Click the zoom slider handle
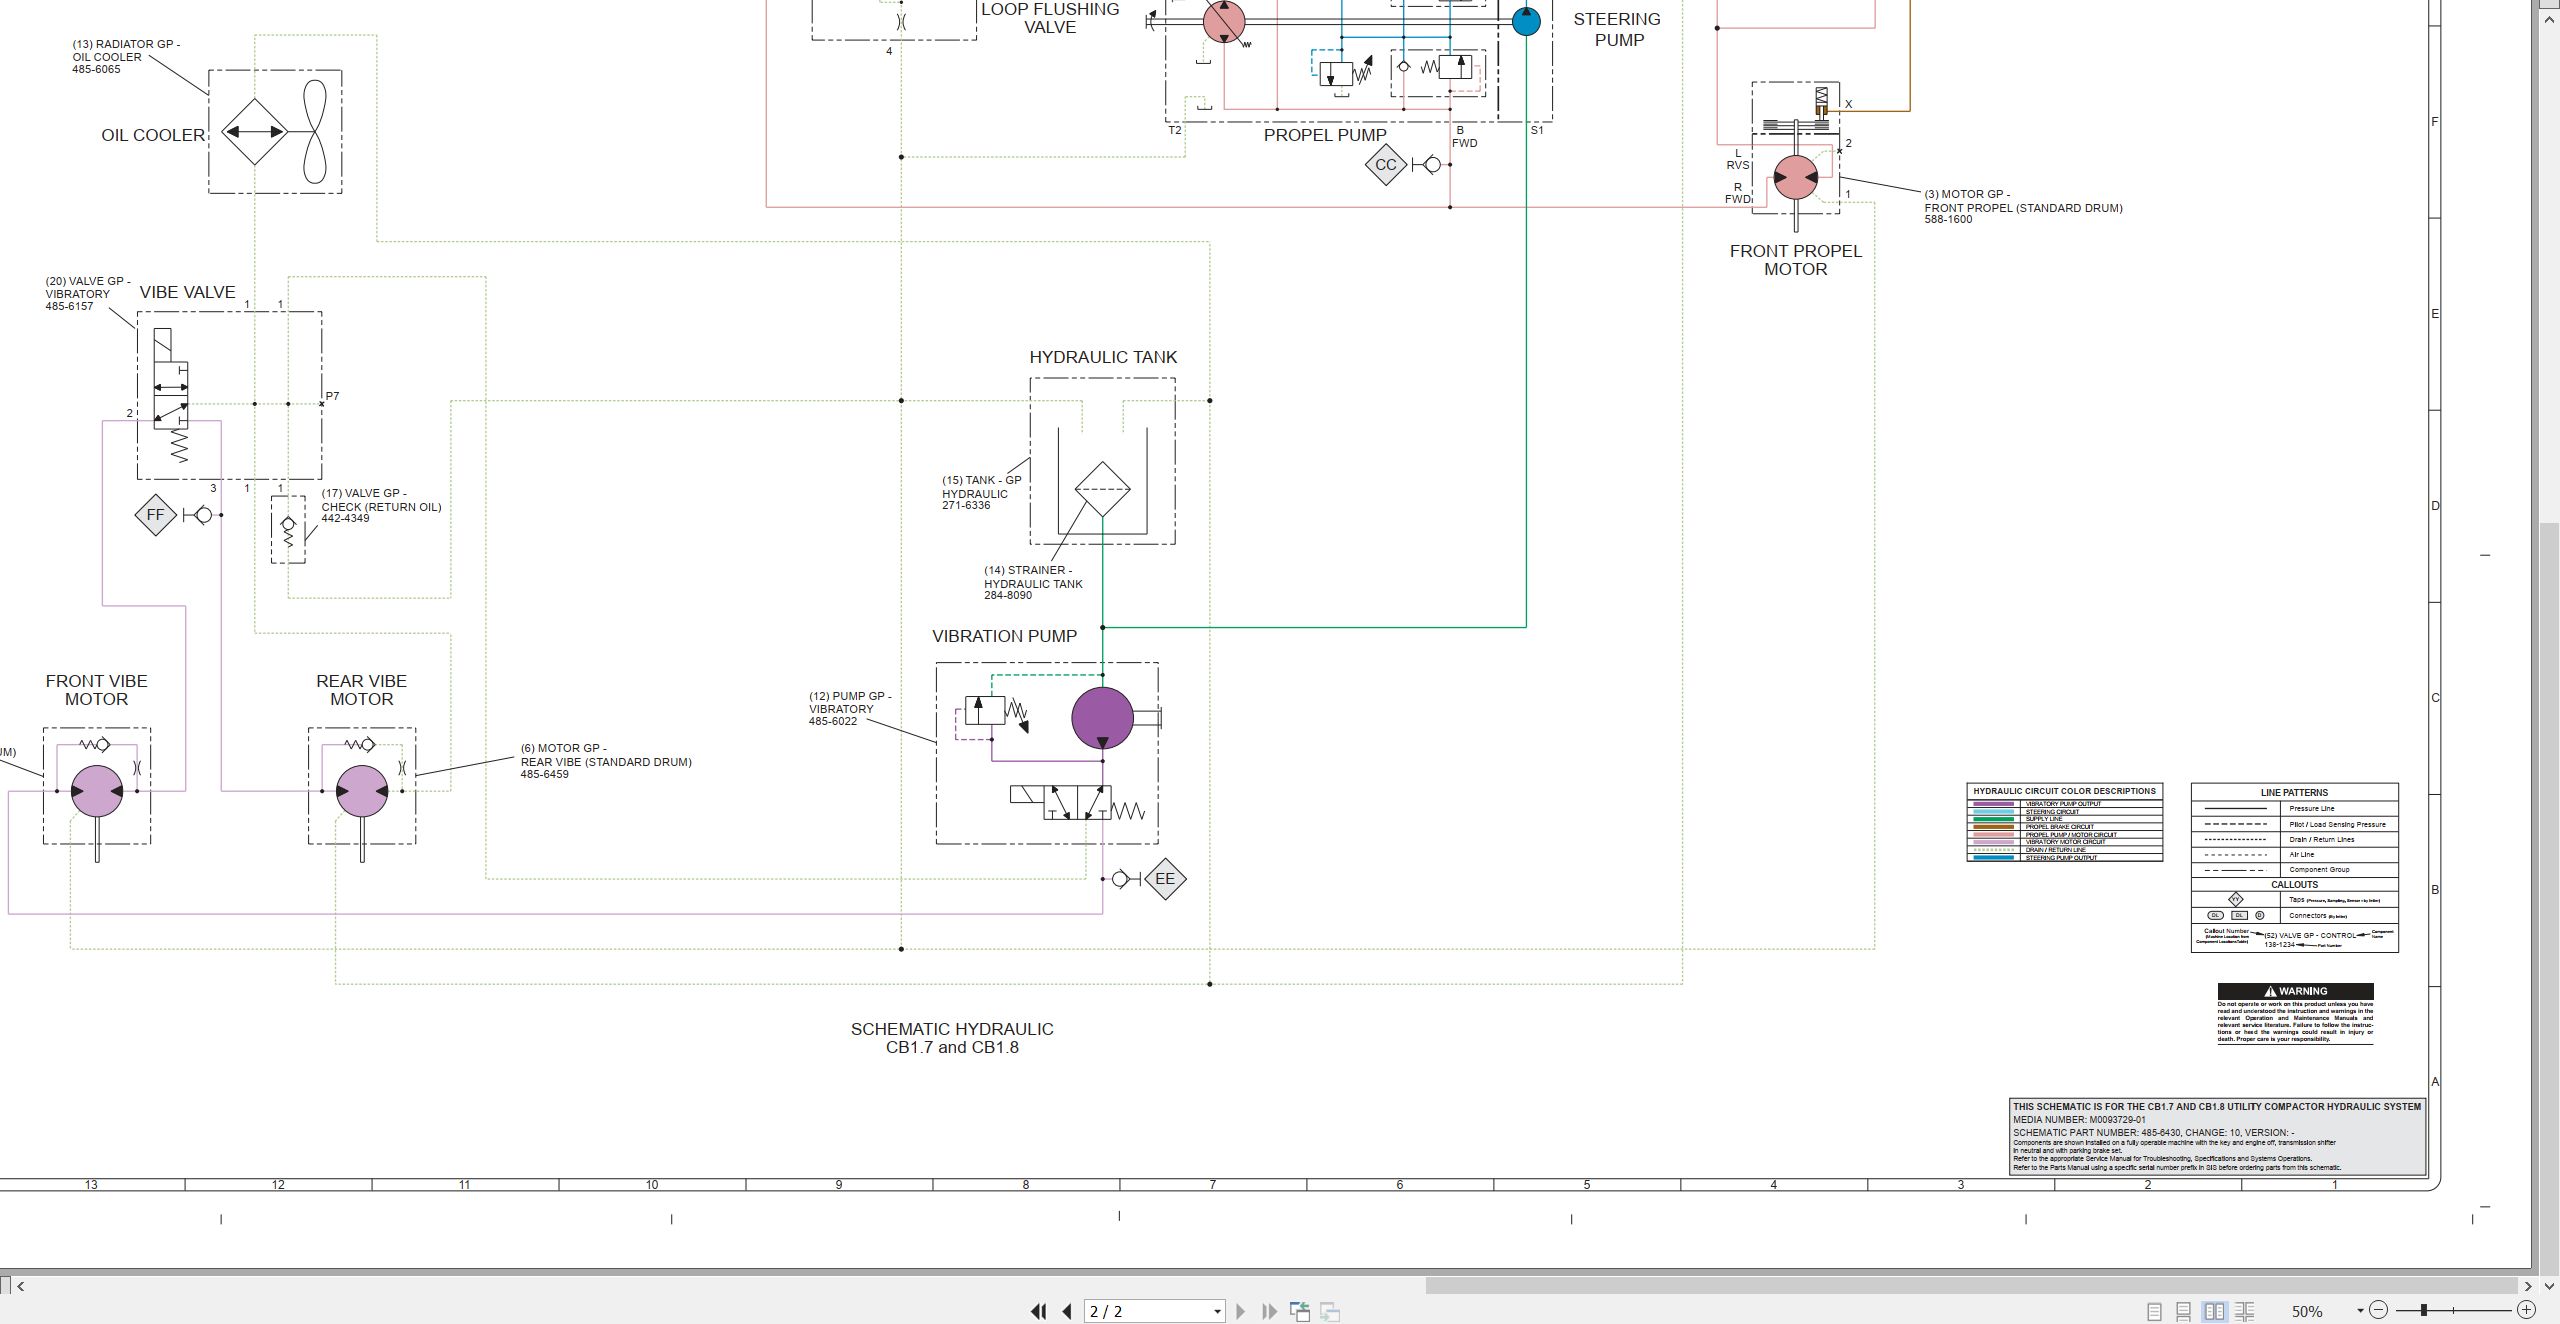The image size is (2560, 1324). 2423,1310
